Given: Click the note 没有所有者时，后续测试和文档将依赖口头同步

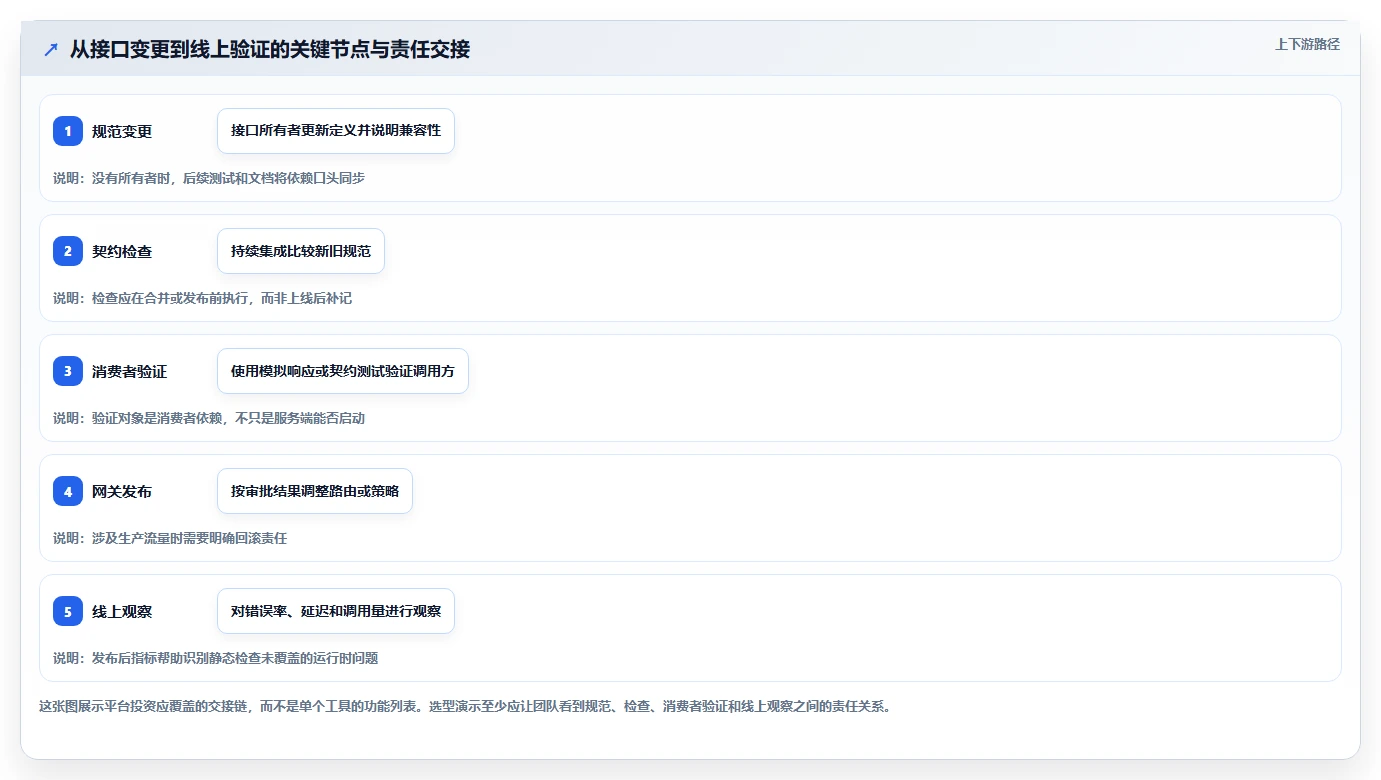Looking at the screenshot, I should coord(209,178).
